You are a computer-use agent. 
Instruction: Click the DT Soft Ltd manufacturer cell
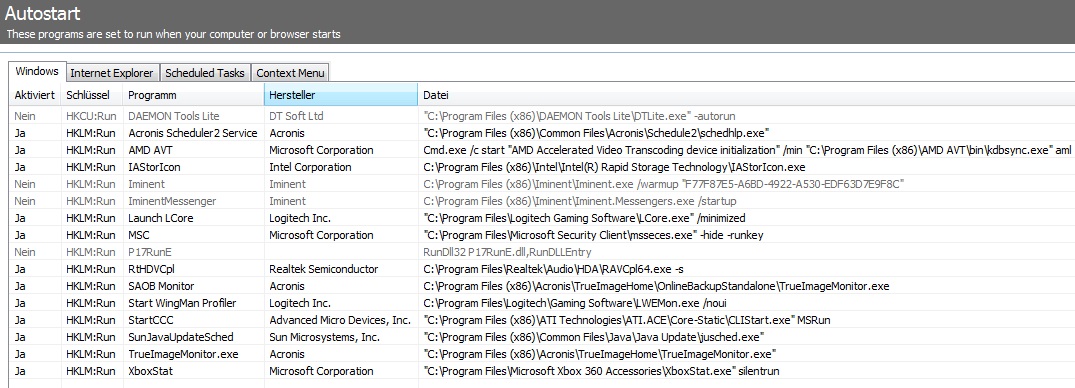coord(296,116)
